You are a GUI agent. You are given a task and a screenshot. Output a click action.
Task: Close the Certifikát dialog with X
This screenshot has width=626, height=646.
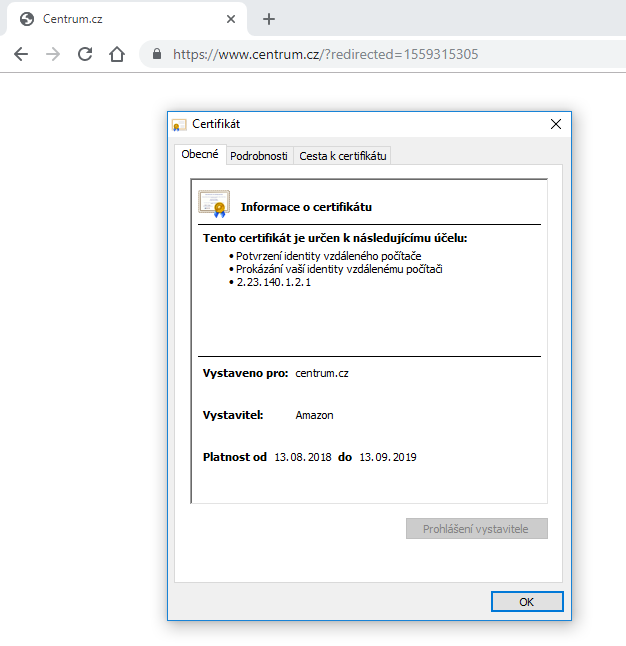point(556,124)
